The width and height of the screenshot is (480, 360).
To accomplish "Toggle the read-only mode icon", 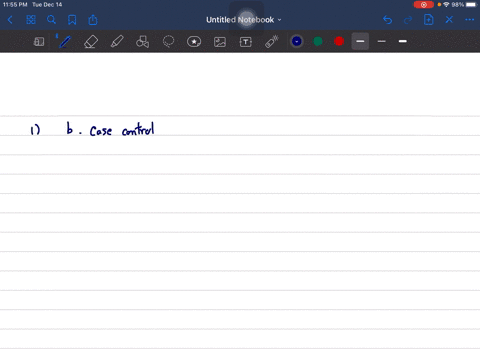I will 39,42.
